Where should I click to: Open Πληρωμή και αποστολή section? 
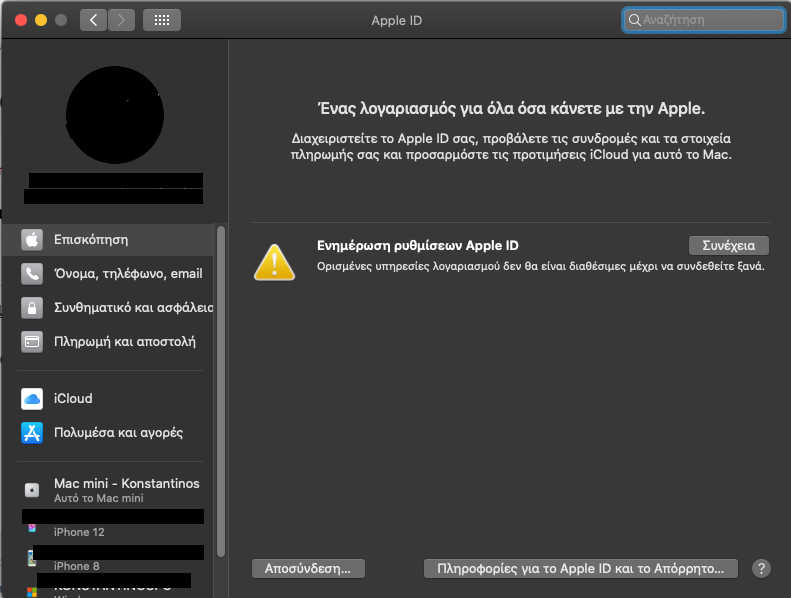[x=108, y=342]
